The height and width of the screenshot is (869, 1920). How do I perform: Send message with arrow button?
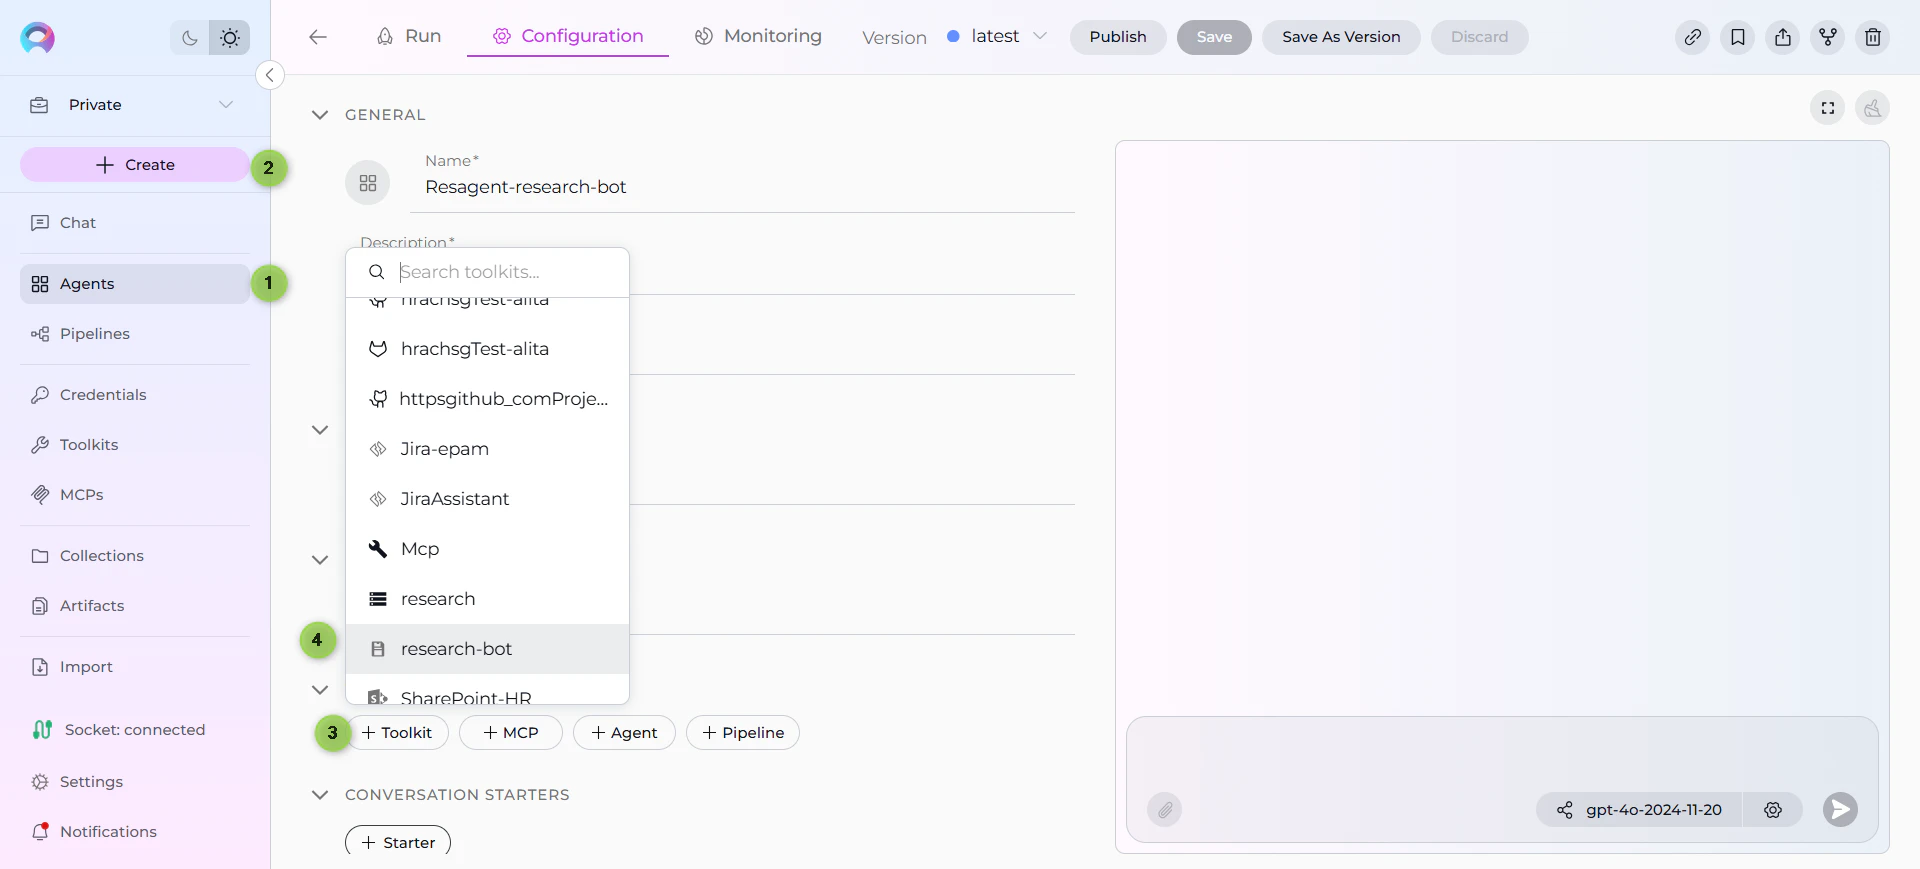click(1840, 810)
